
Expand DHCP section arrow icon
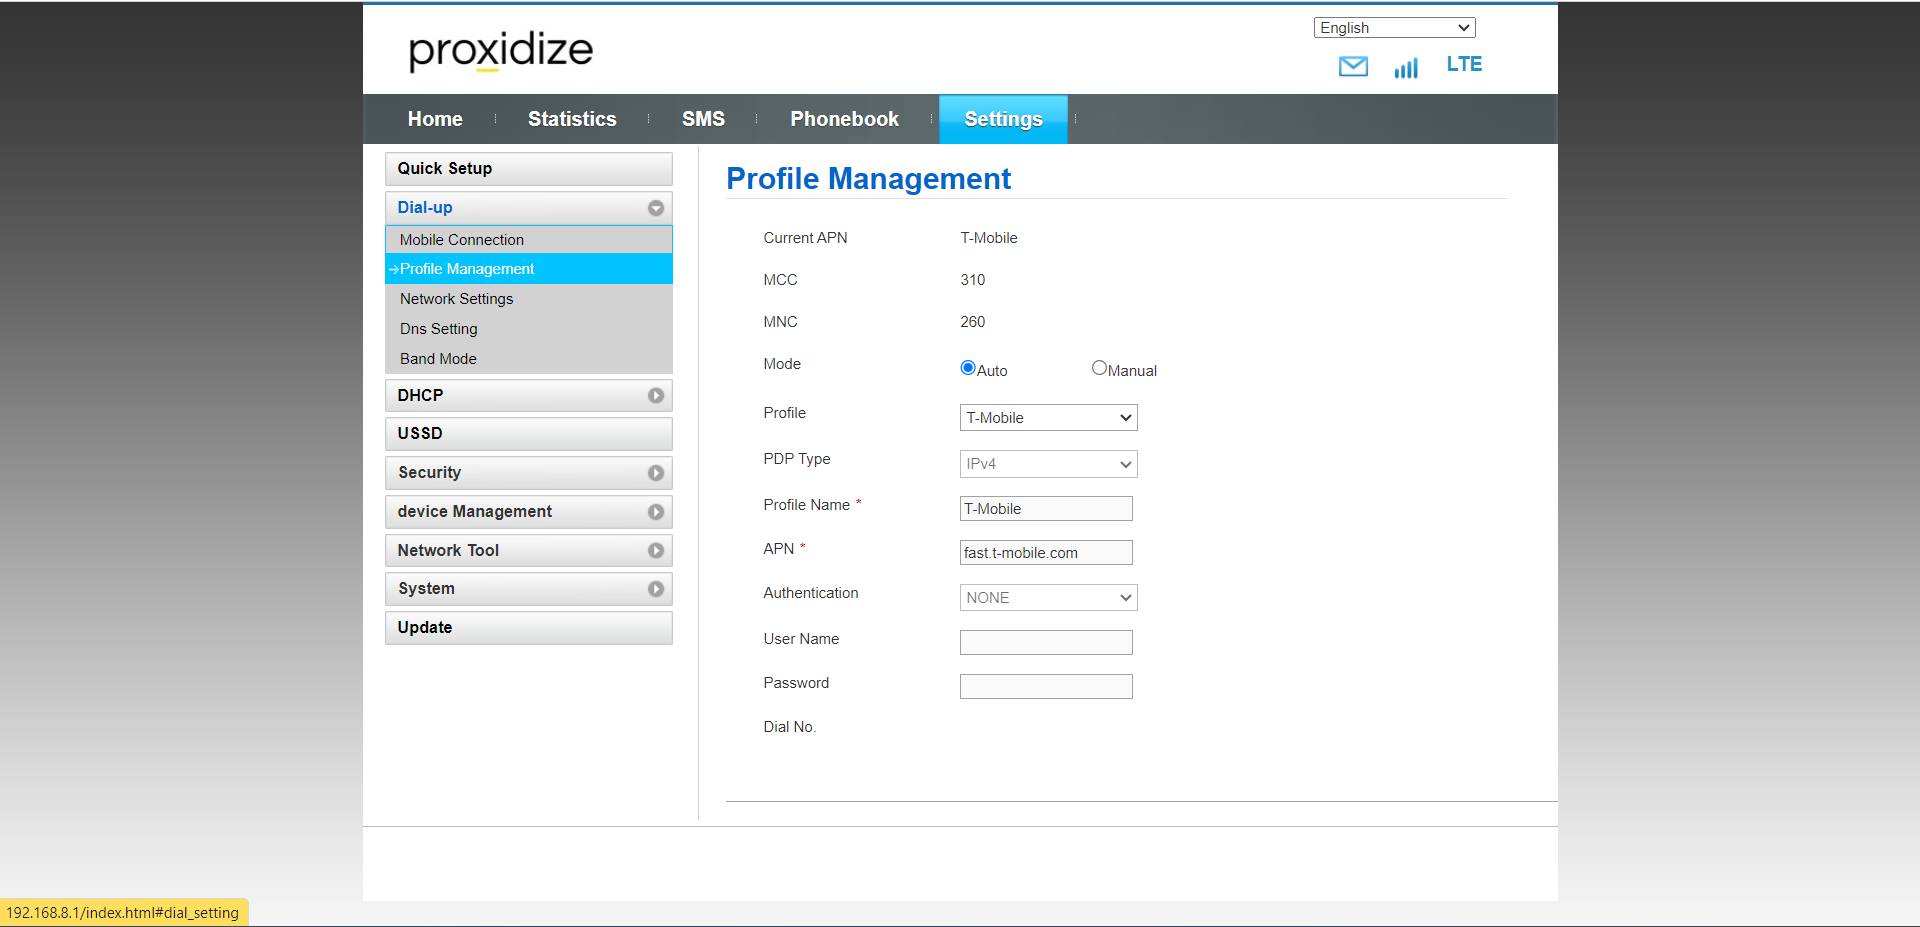656,396
